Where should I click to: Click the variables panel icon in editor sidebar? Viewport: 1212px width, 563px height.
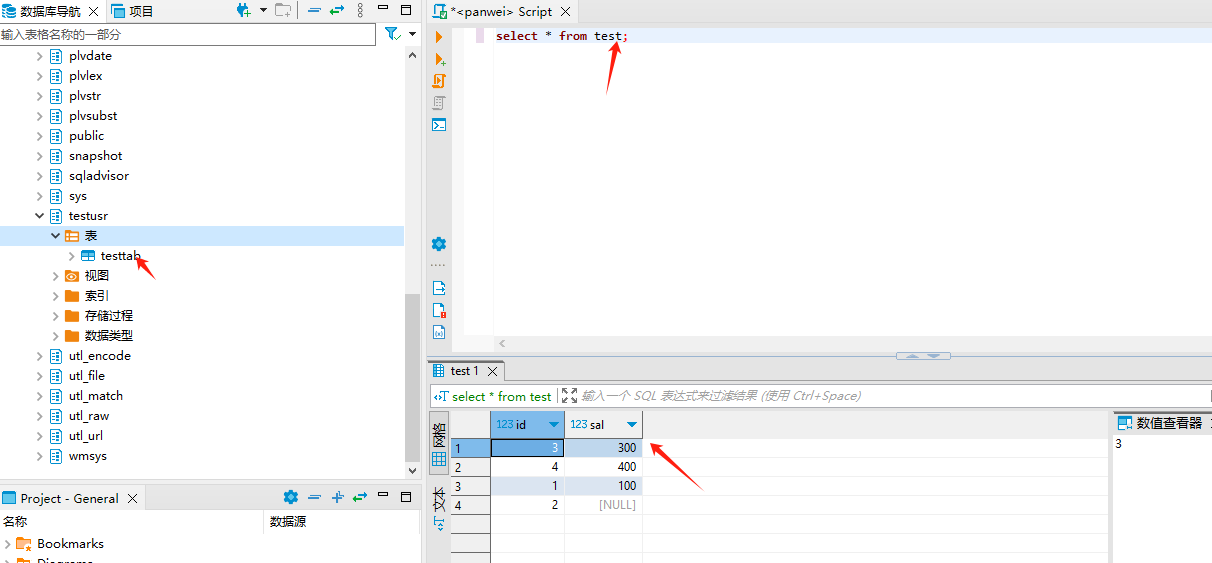(439, 332)
